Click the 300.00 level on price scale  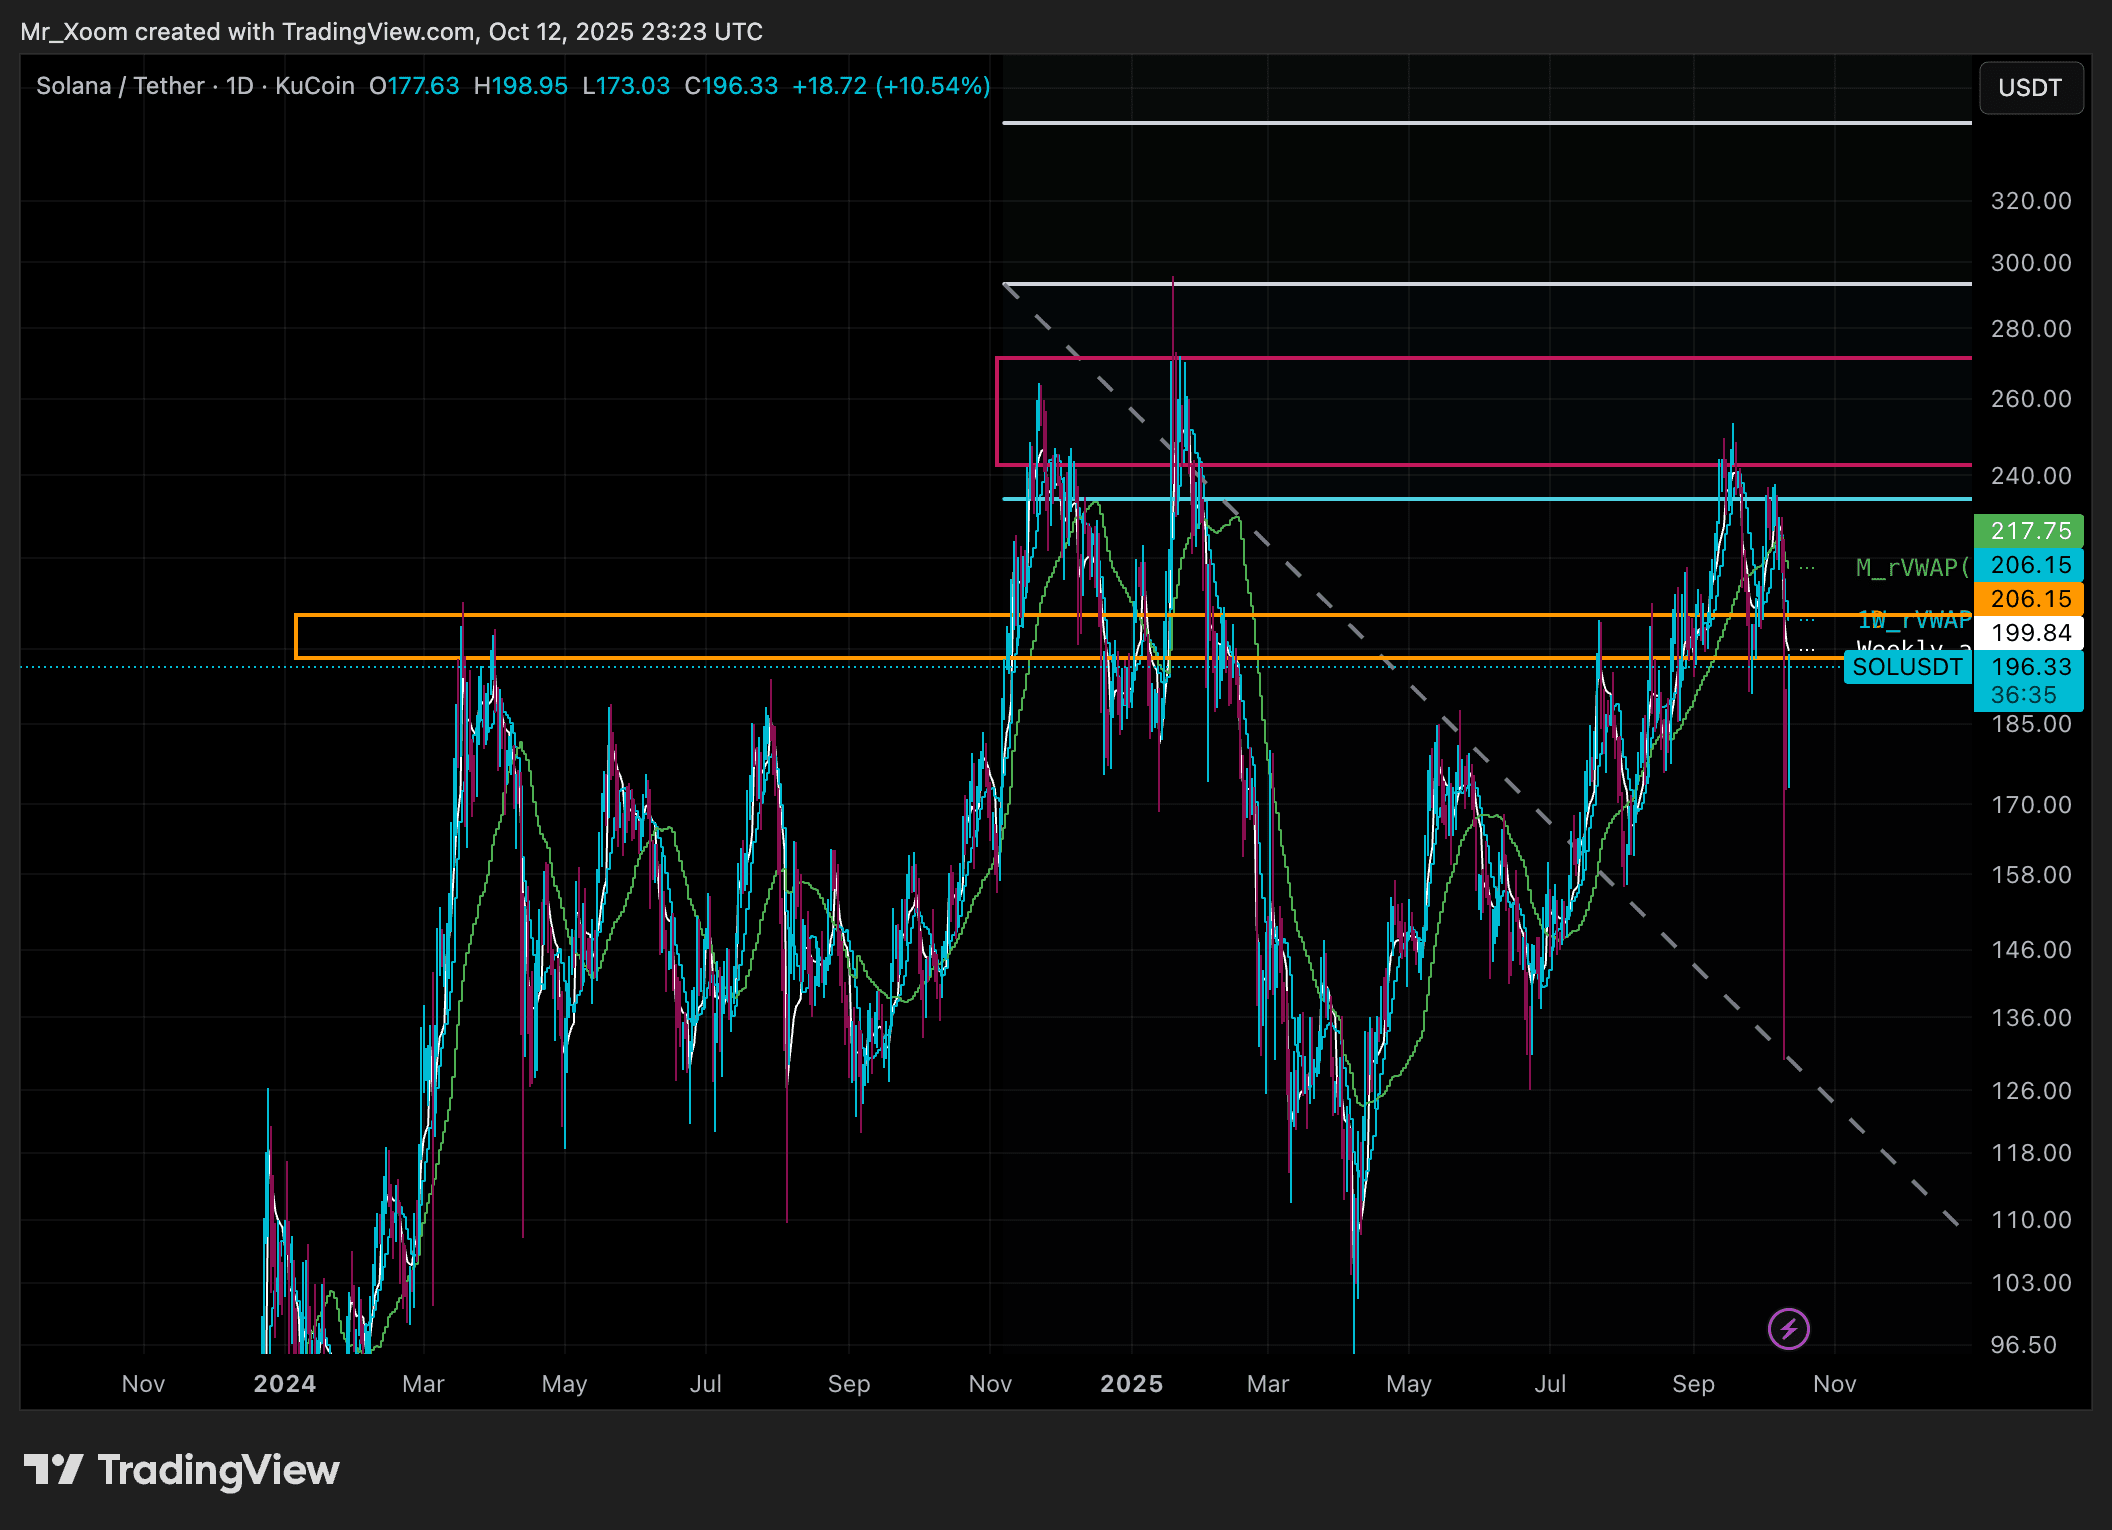pos(2030,263)
